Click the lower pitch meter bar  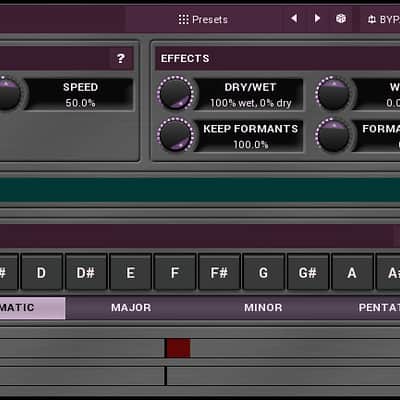pos(200,376)
